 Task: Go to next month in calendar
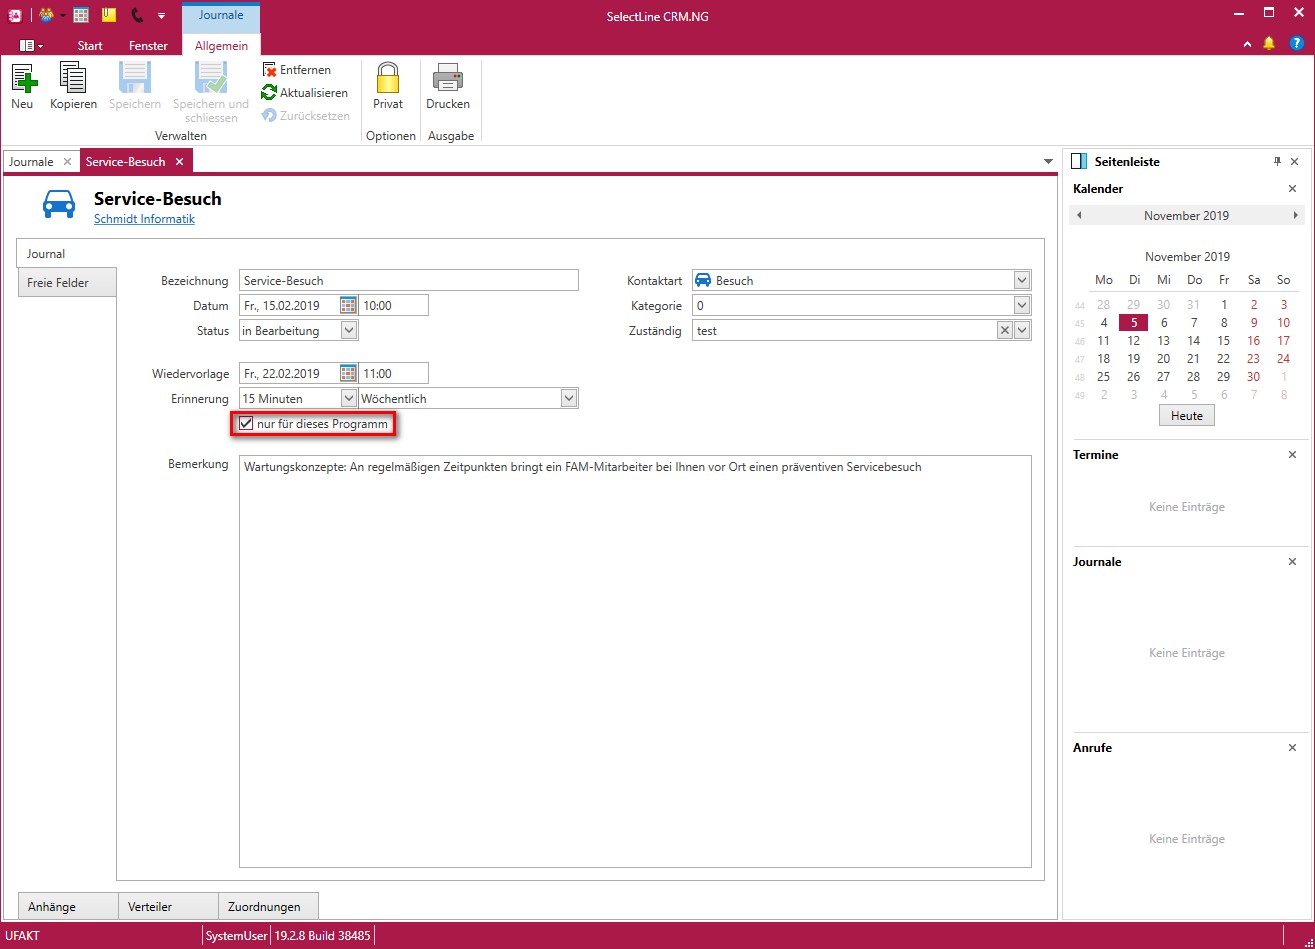coord(1296,215)
